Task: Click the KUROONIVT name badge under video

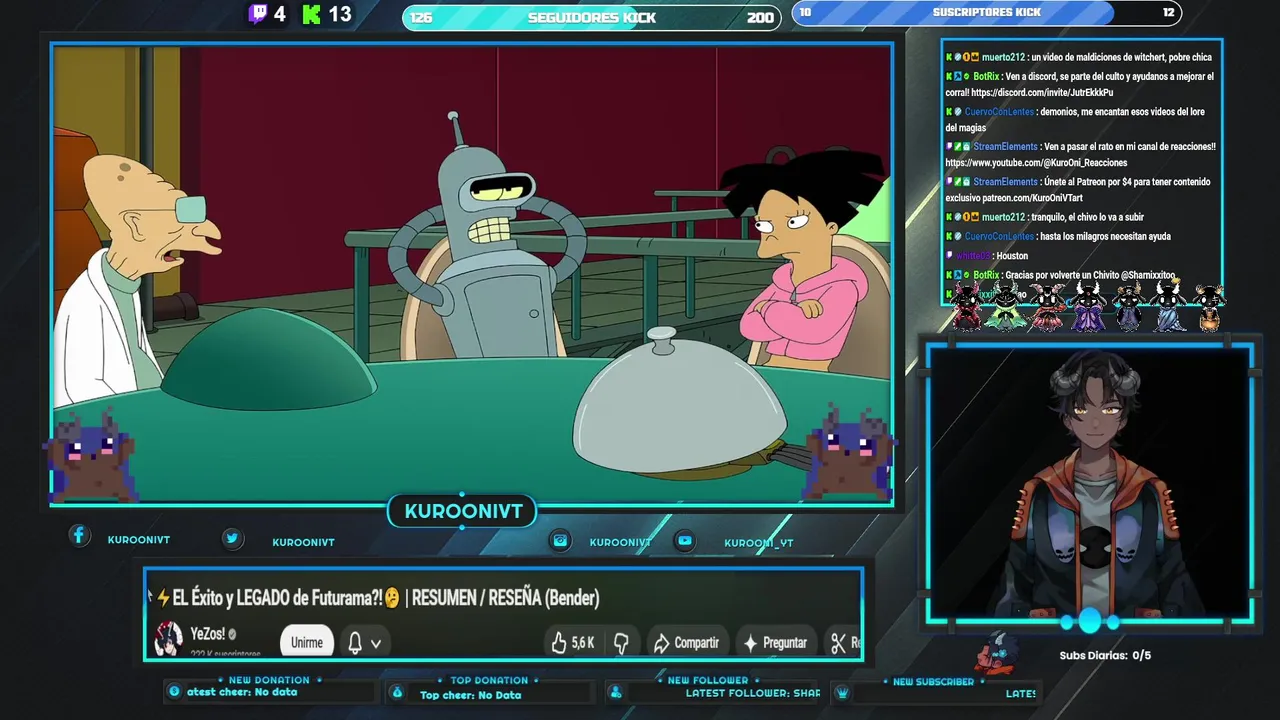Action: coord(463,512)
